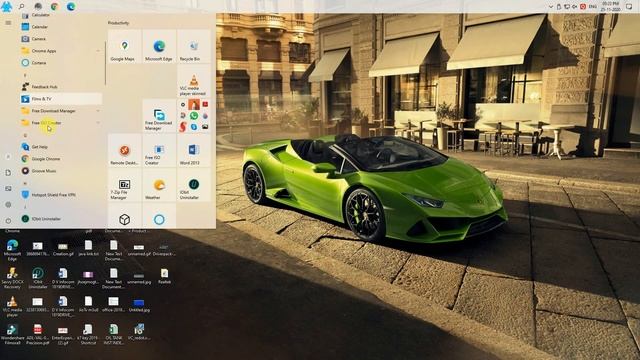Open IObit Uninstaller in the app list
The width and height of the screenshot is (640, 360).
click(x=61, y=219)
